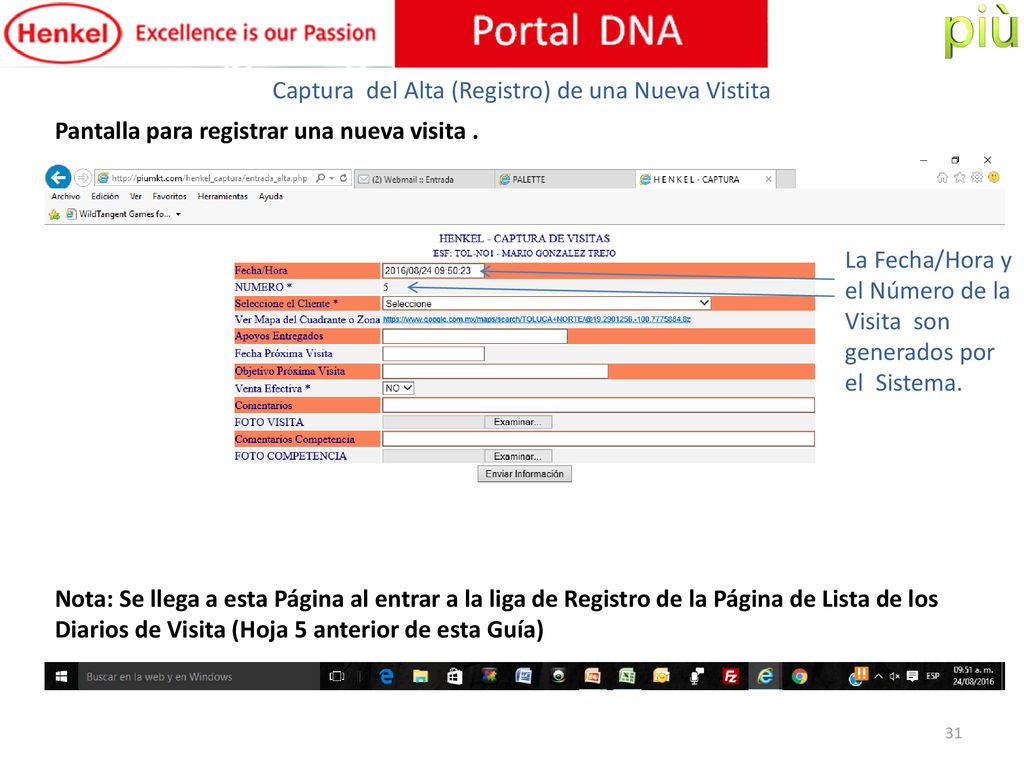The image size is (1024, 768).
Task: Click the Comentarios Competencia text field
Action: point(598,439)
